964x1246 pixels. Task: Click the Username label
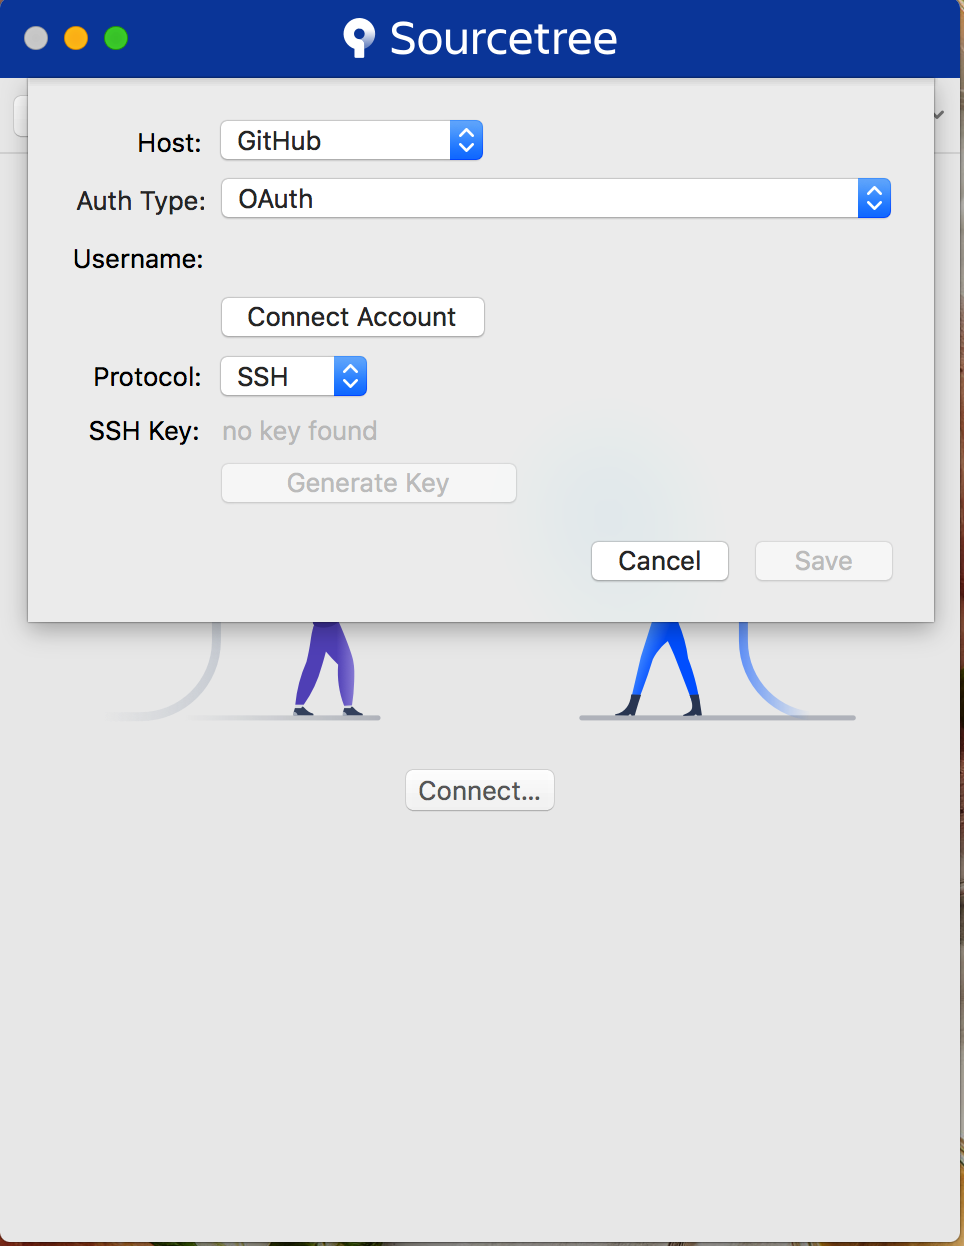click(138, 259)
